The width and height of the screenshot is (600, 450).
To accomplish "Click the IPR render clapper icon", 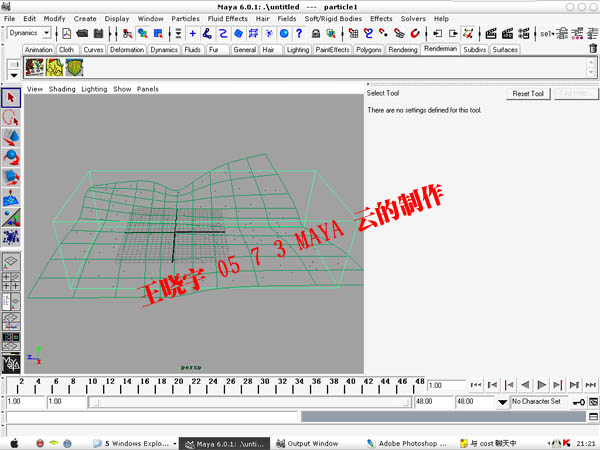I will pyautogui.click(x=507, y=33).
